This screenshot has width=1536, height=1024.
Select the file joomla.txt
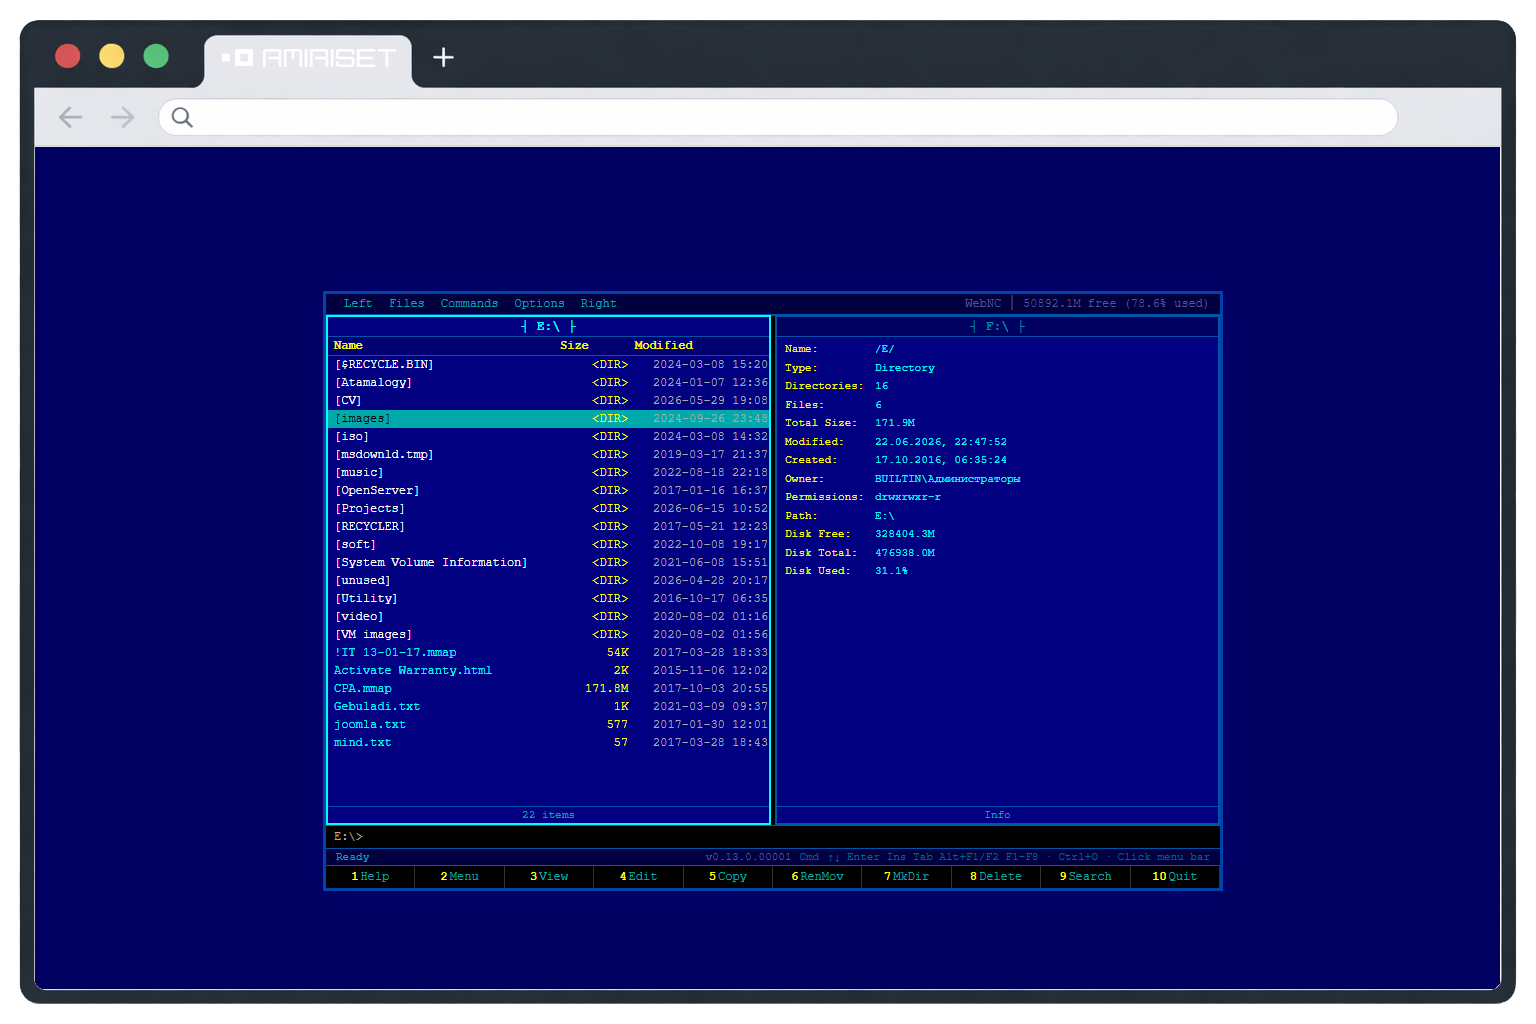coord(549,725)
